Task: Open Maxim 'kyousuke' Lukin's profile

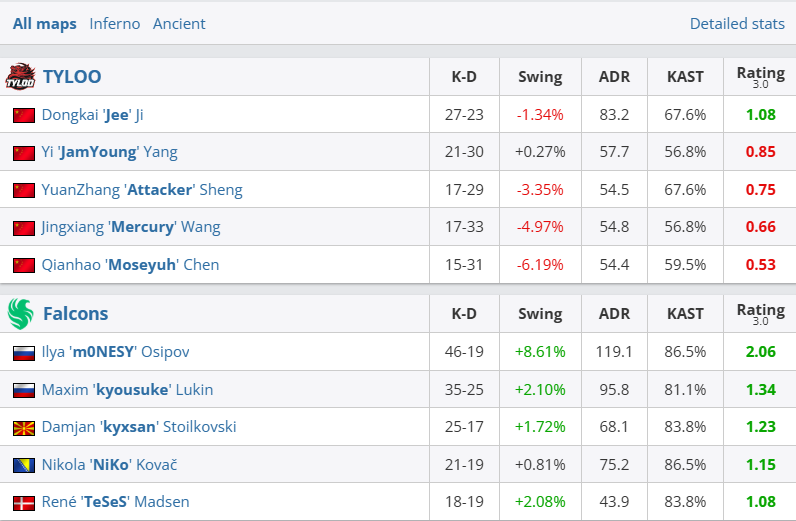Action: point(127,389)
